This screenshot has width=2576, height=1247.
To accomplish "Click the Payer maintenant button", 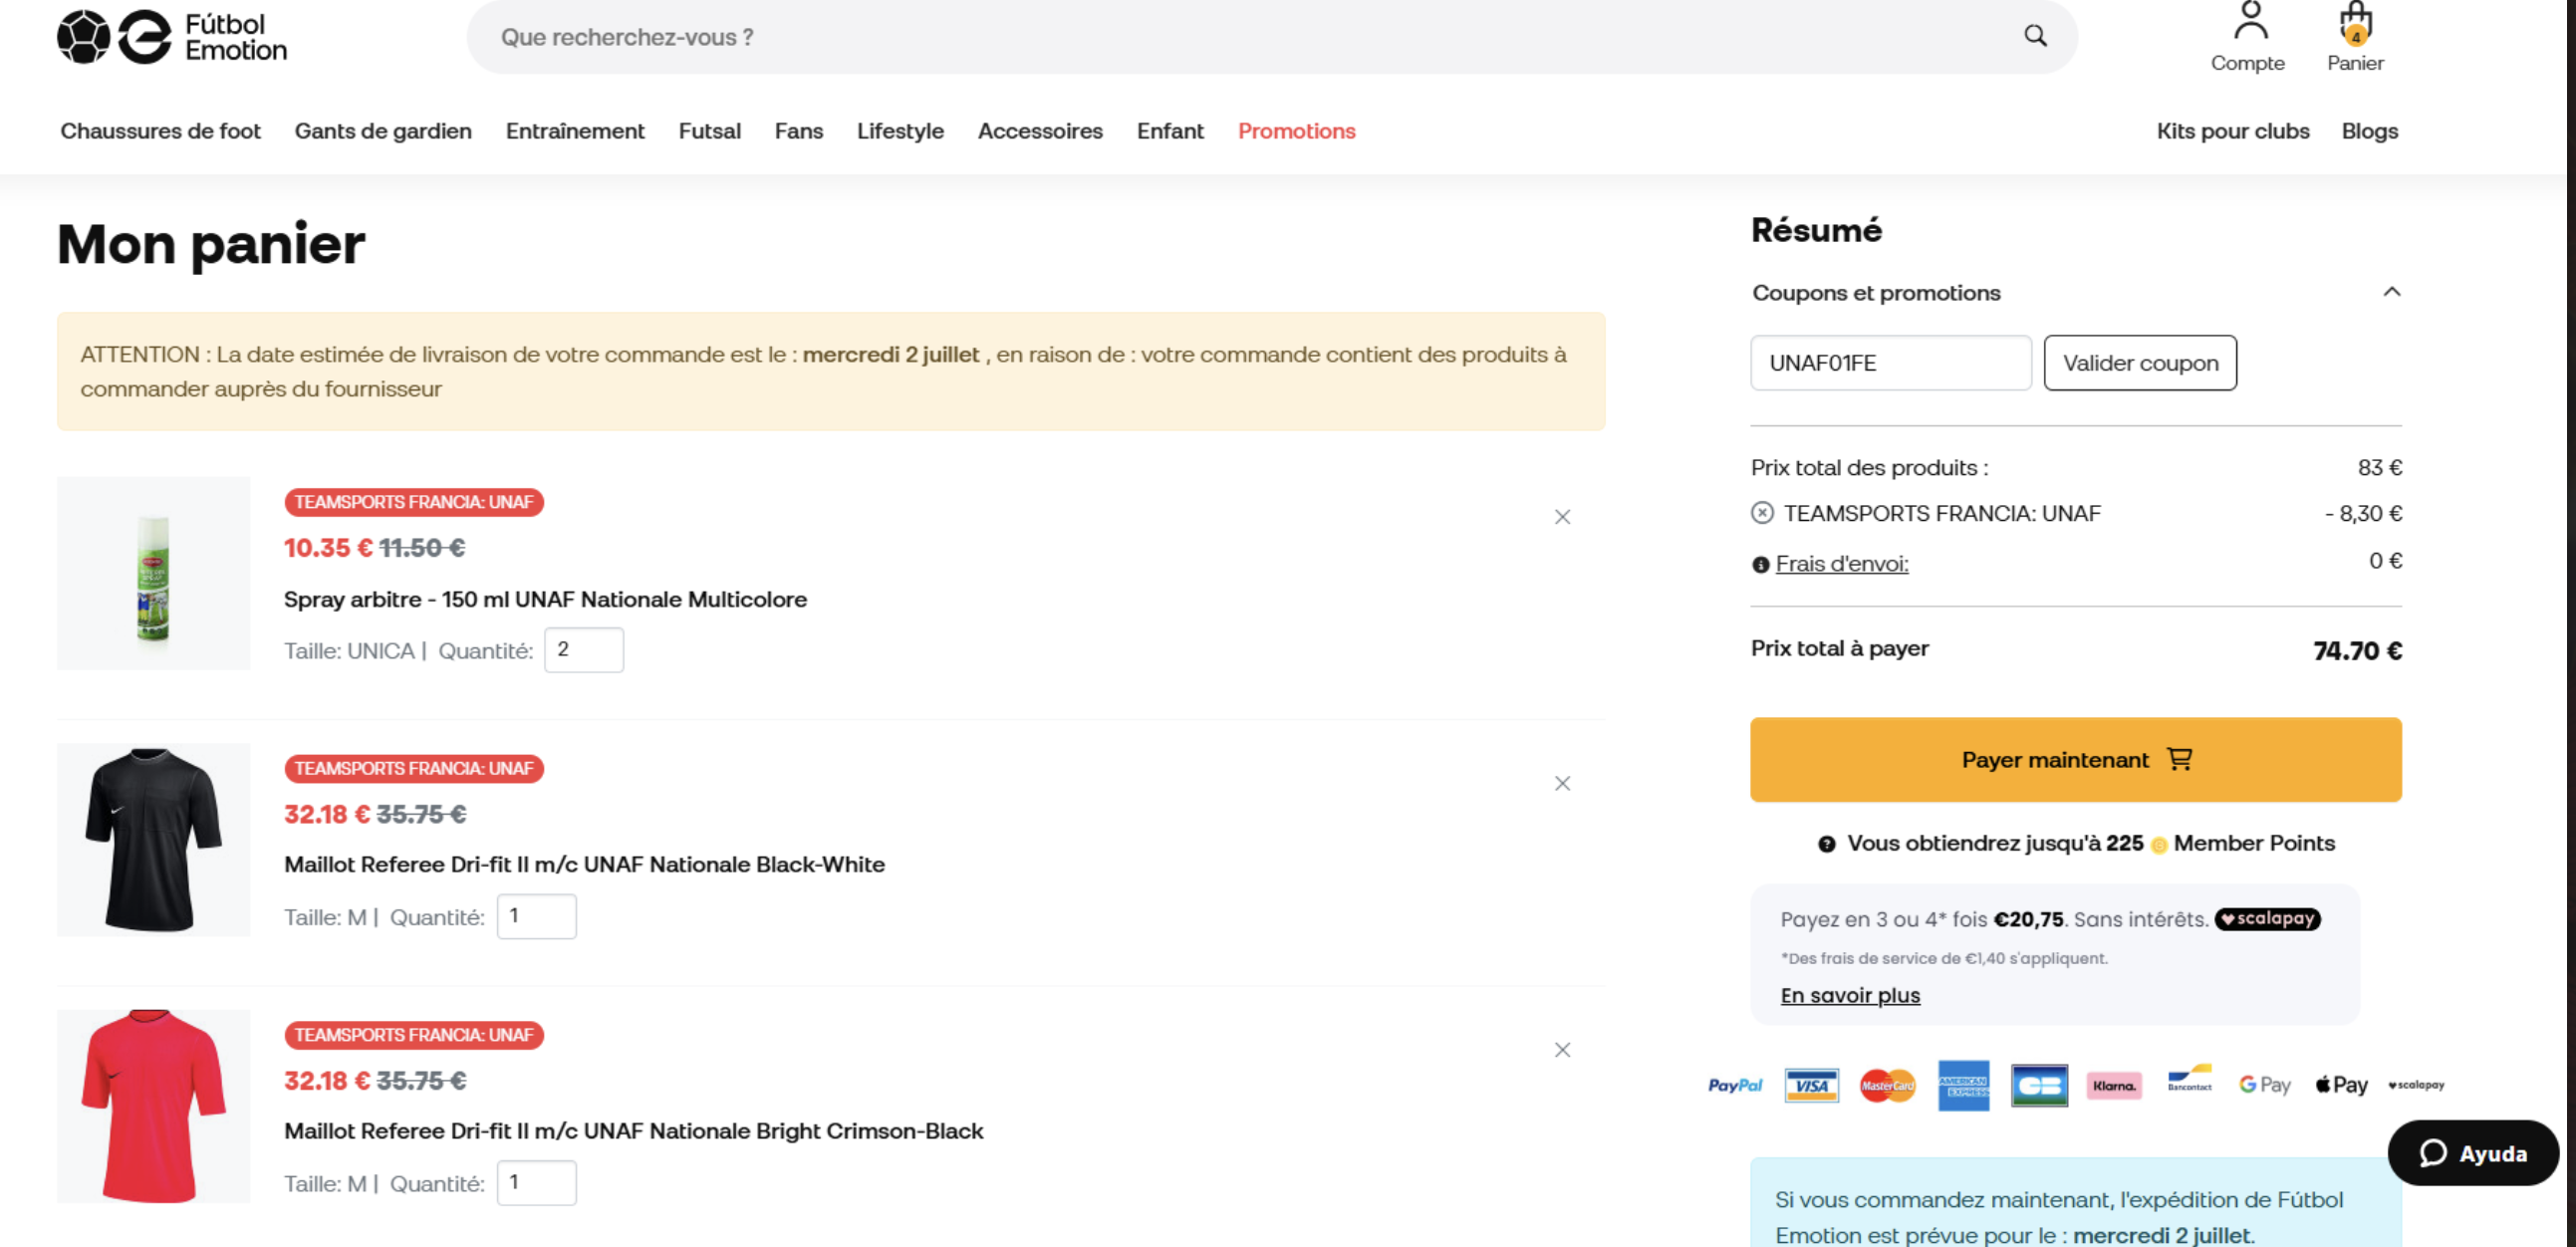I will click(2075, 759).
